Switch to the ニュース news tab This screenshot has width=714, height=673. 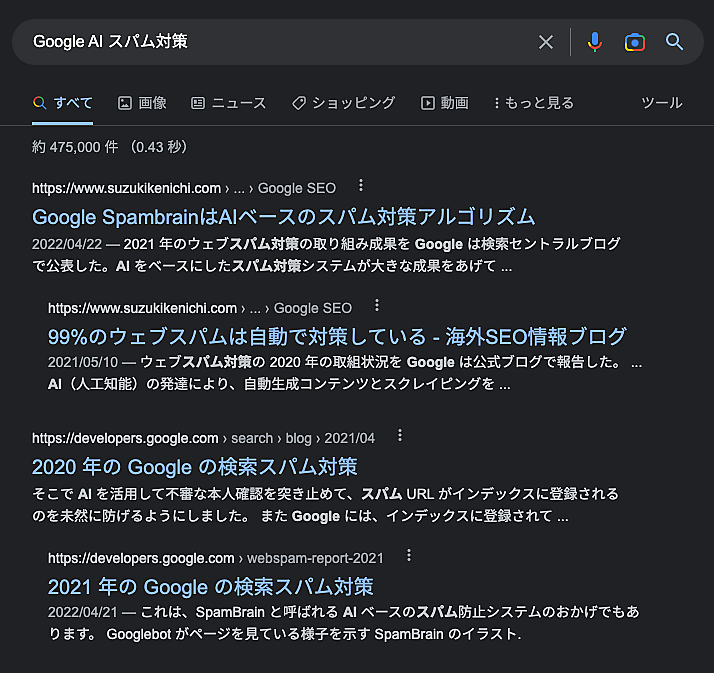click(x=229, y=102)
